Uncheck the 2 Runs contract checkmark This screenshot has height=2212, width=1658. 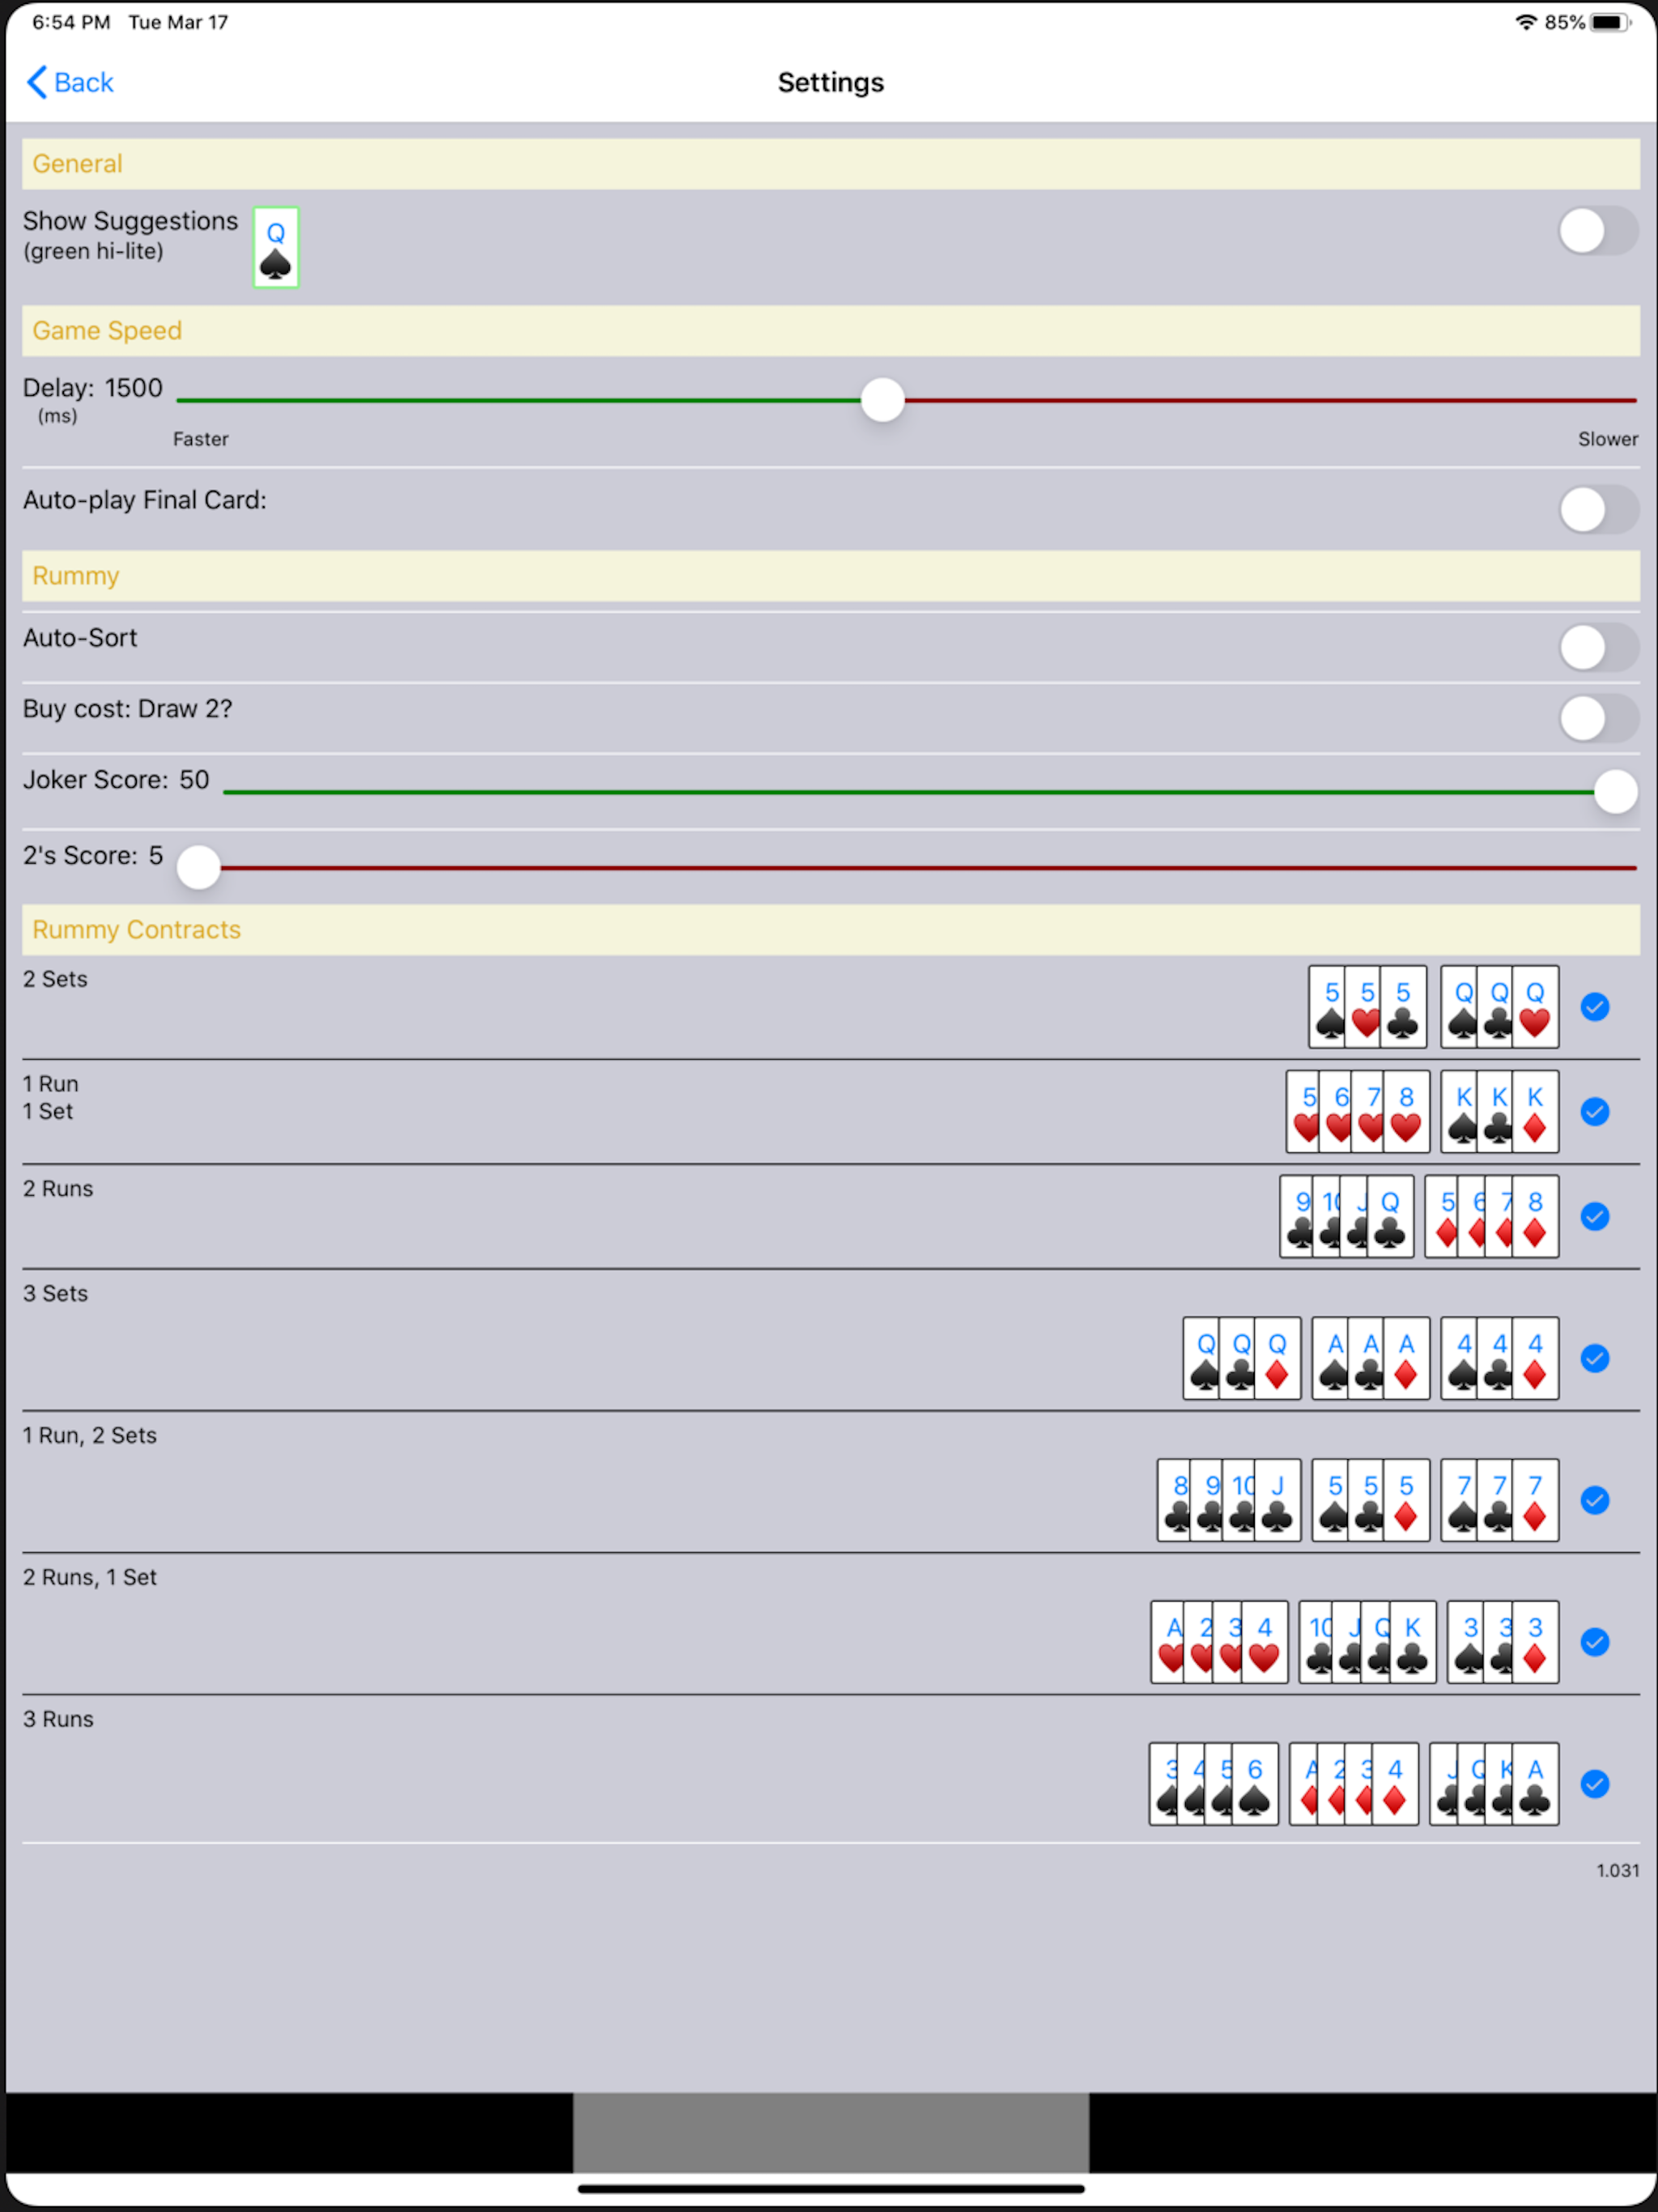1595,1216
